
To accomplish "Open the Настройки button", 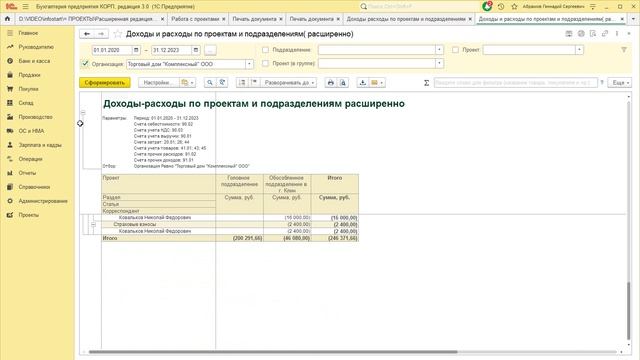I will 159,83.
